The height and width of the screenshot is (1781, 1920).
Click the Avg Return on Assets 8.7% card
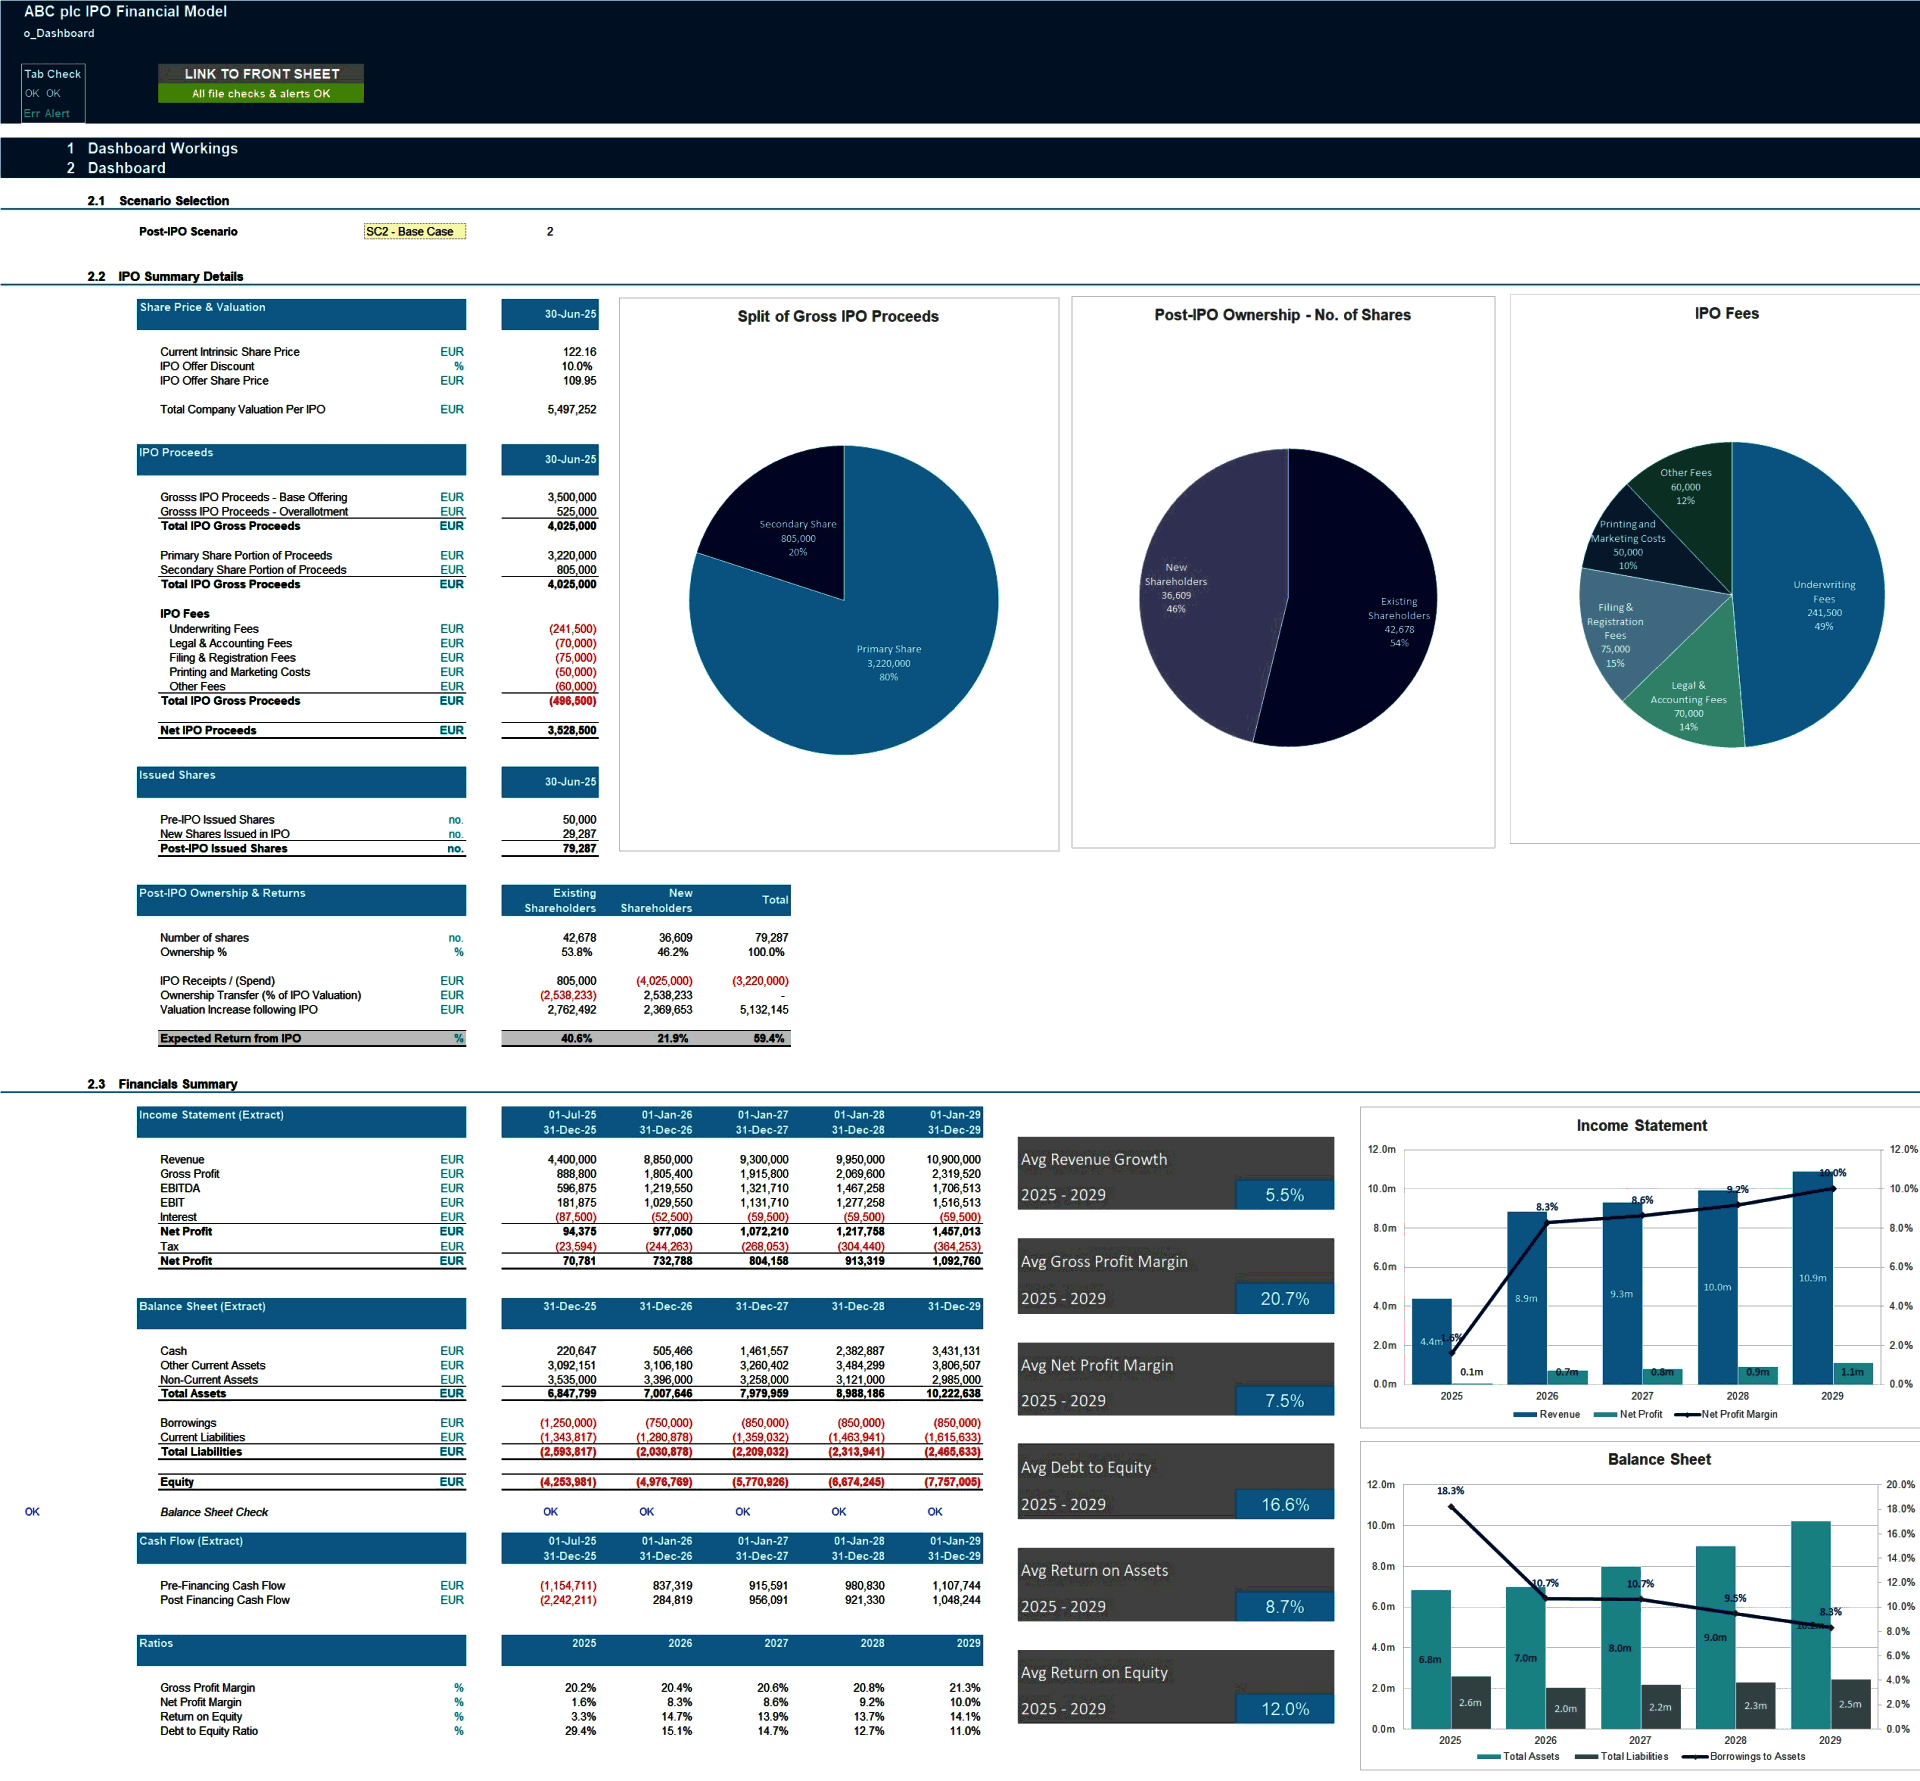pos(1176,1585)
